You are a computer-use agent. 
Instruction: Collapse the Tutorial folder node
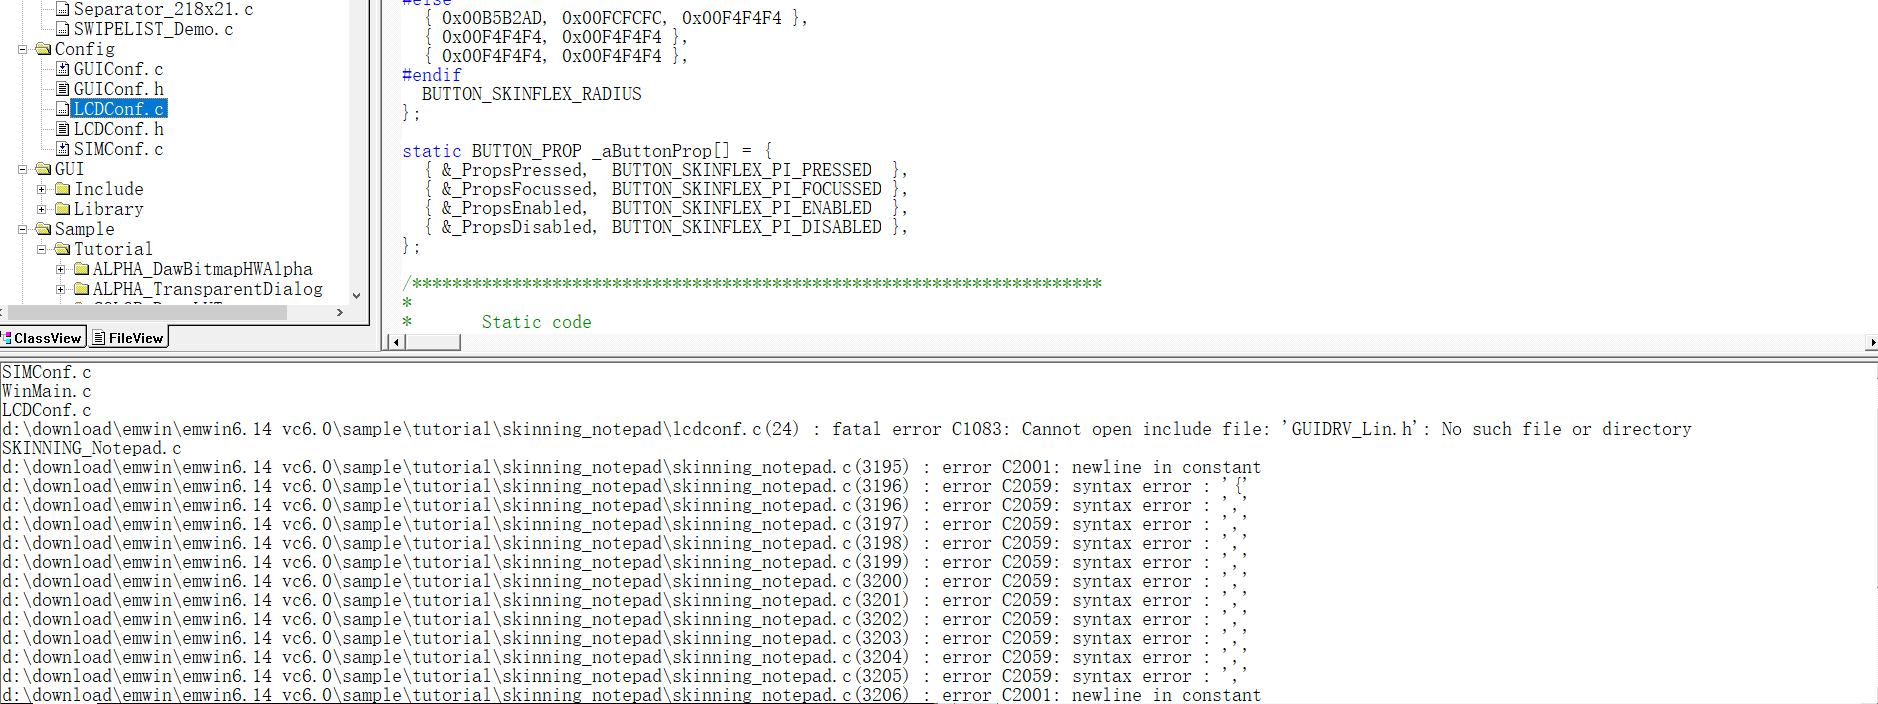(42, 249)
